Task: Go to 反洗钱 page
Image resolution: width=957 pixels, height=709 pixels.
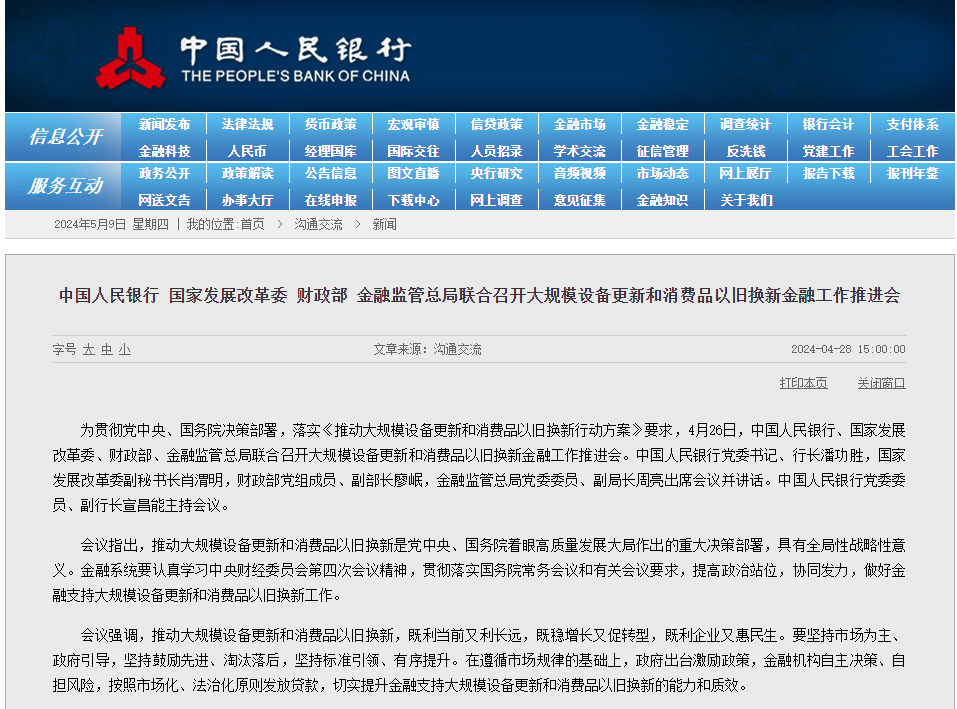Action: point(745,151)
